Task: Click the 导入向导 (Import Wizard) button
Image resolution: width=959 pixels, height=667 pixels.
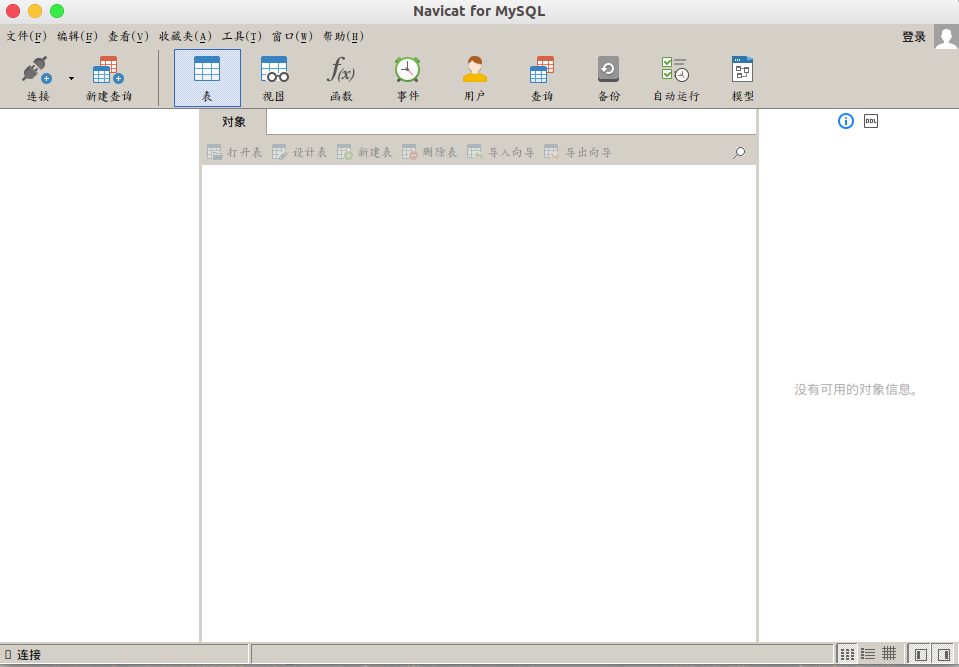Action: pos(500,152)
